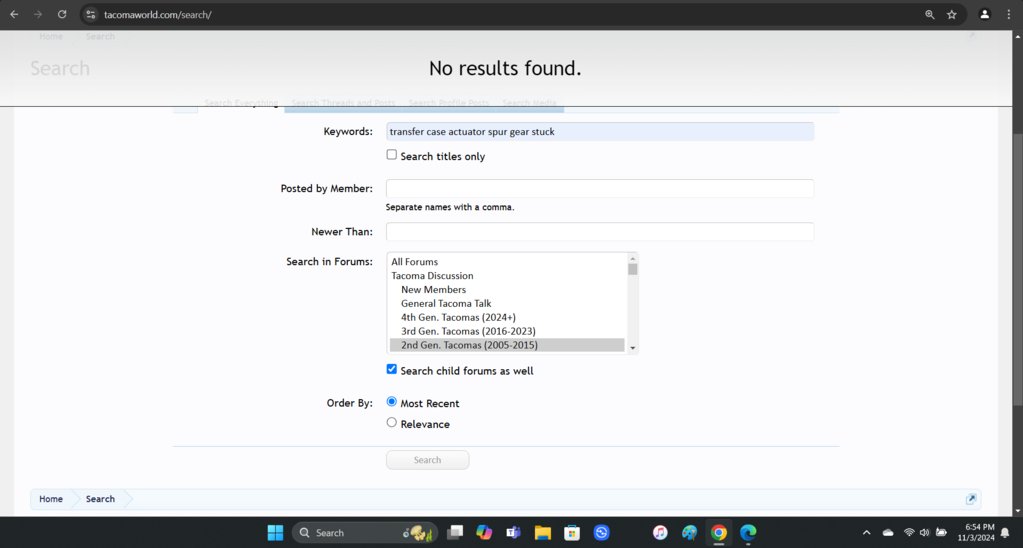Open Wi-Fi network tray icon
The height and width of the screenshot is (548, 1023).
pos(909,533)
